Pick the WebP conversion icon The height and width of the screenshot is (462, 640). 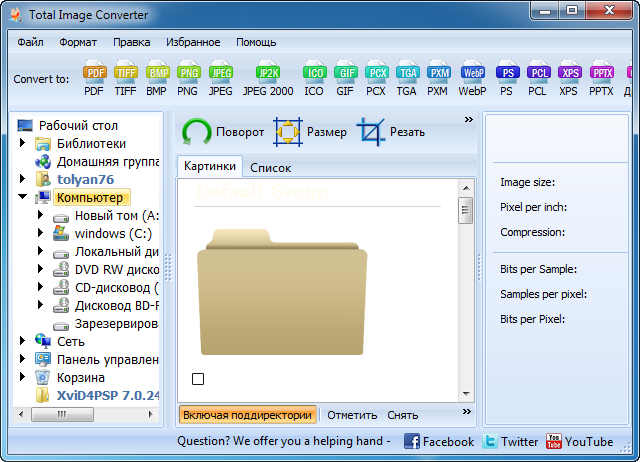(472, 78)
